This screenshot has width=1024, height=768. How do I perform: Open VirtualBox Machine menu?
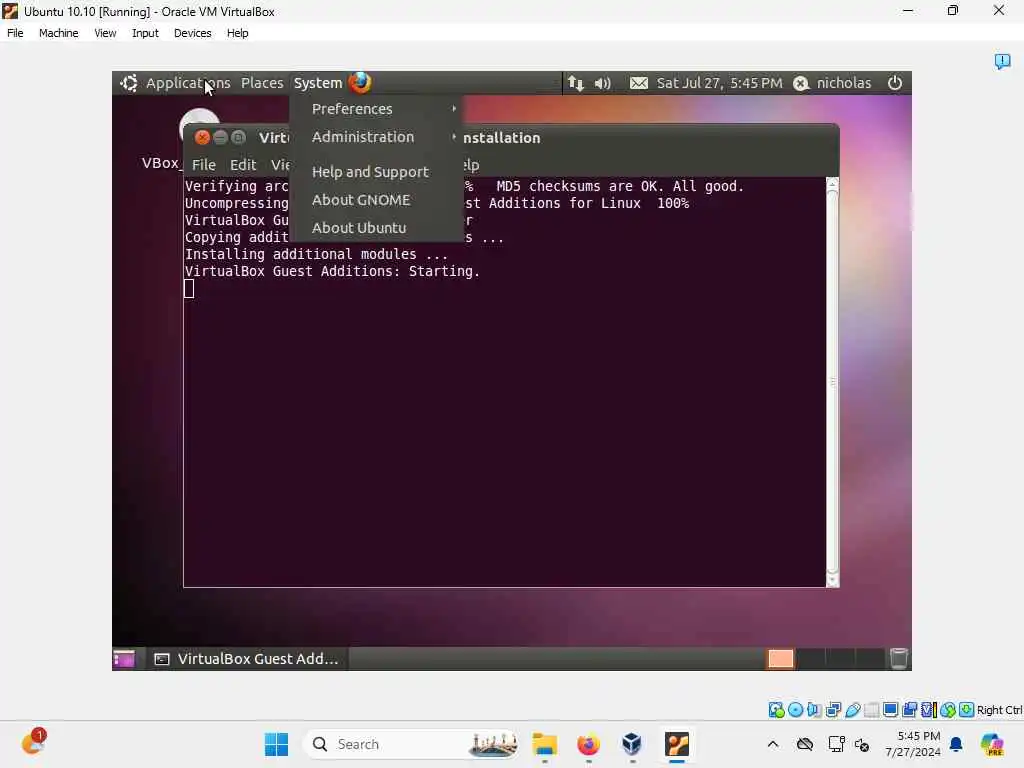(59, 33)
